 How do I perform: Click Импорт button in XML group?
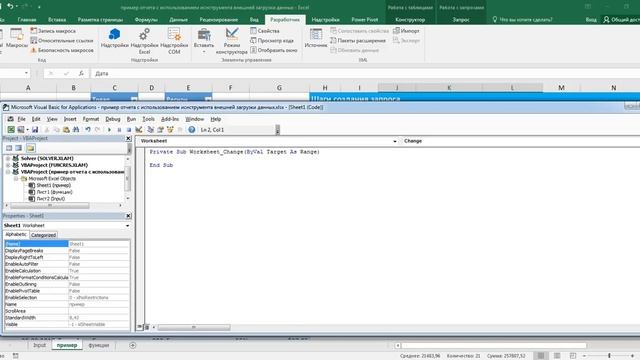(406, 31)
